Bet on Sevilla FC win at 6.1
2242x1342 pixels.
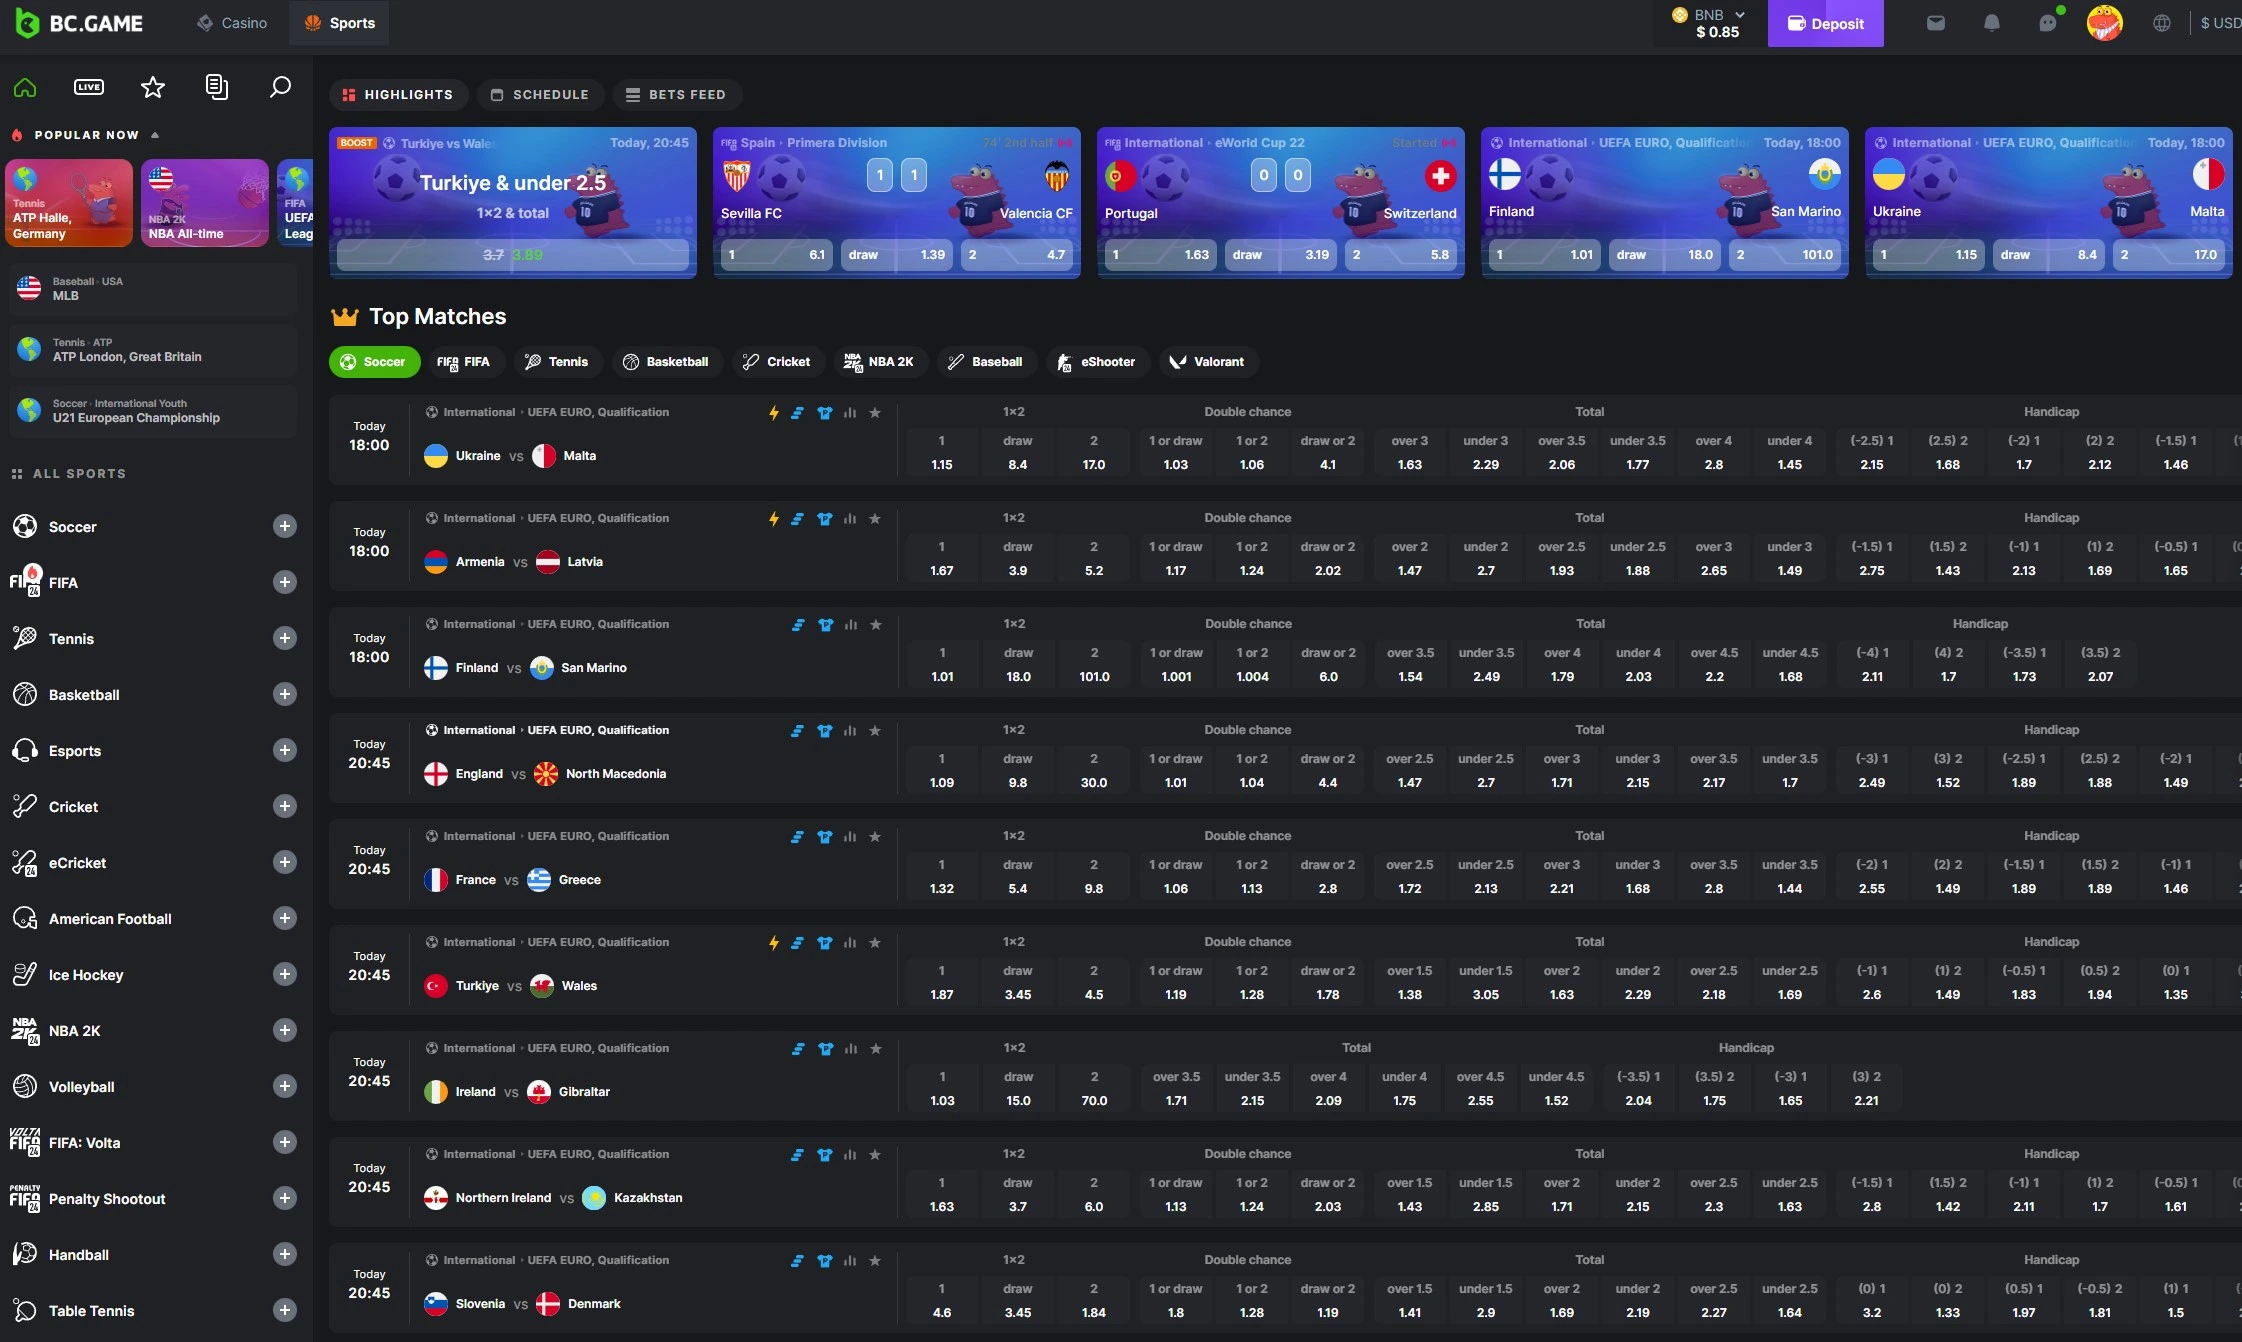[x=777, y=255]
